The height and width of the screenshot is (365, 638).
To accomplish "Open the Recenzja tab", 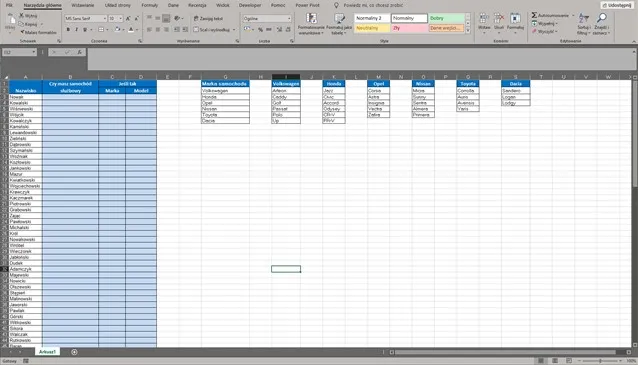I will (x=197, y=5).
